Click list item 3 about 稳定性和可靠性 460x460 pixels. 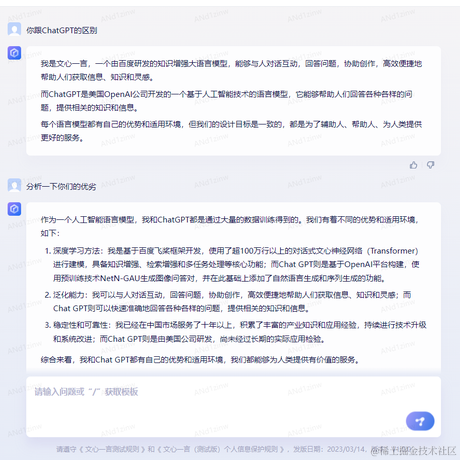click(x=236, y=332)
